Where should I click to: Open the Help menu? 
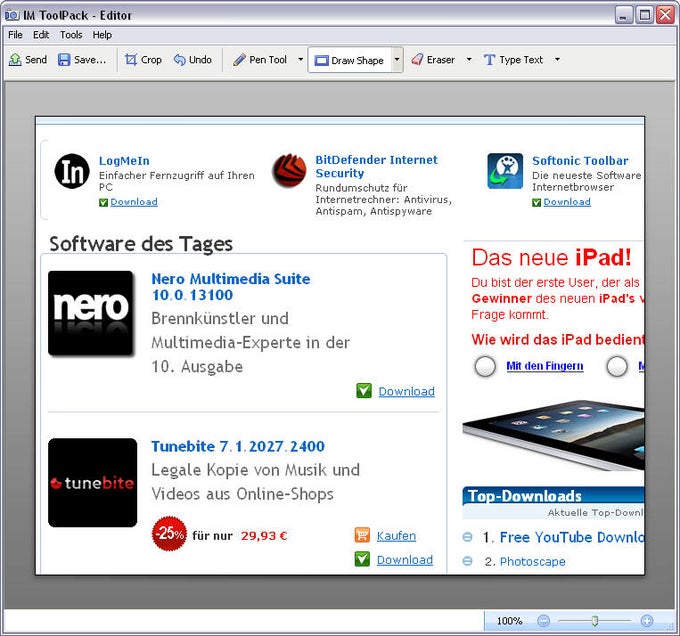pyautogui.click(x=102, y=35)
